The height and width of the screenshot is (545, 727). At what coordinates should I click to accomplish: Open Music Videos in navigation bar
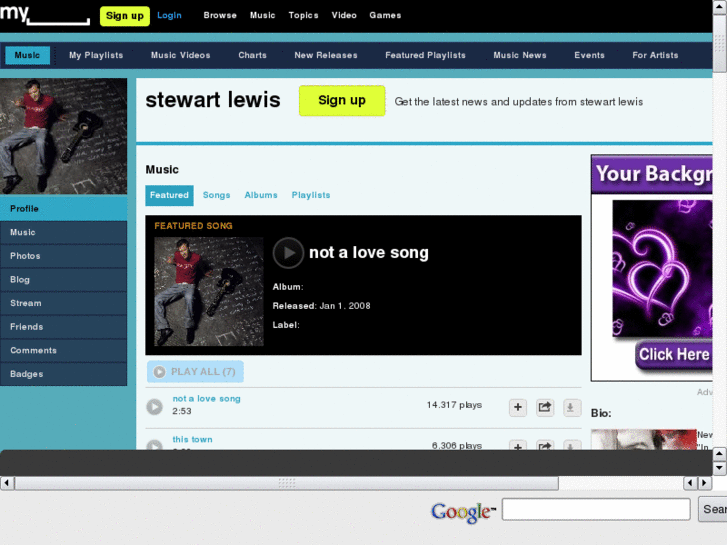click(x=180, y=56)
